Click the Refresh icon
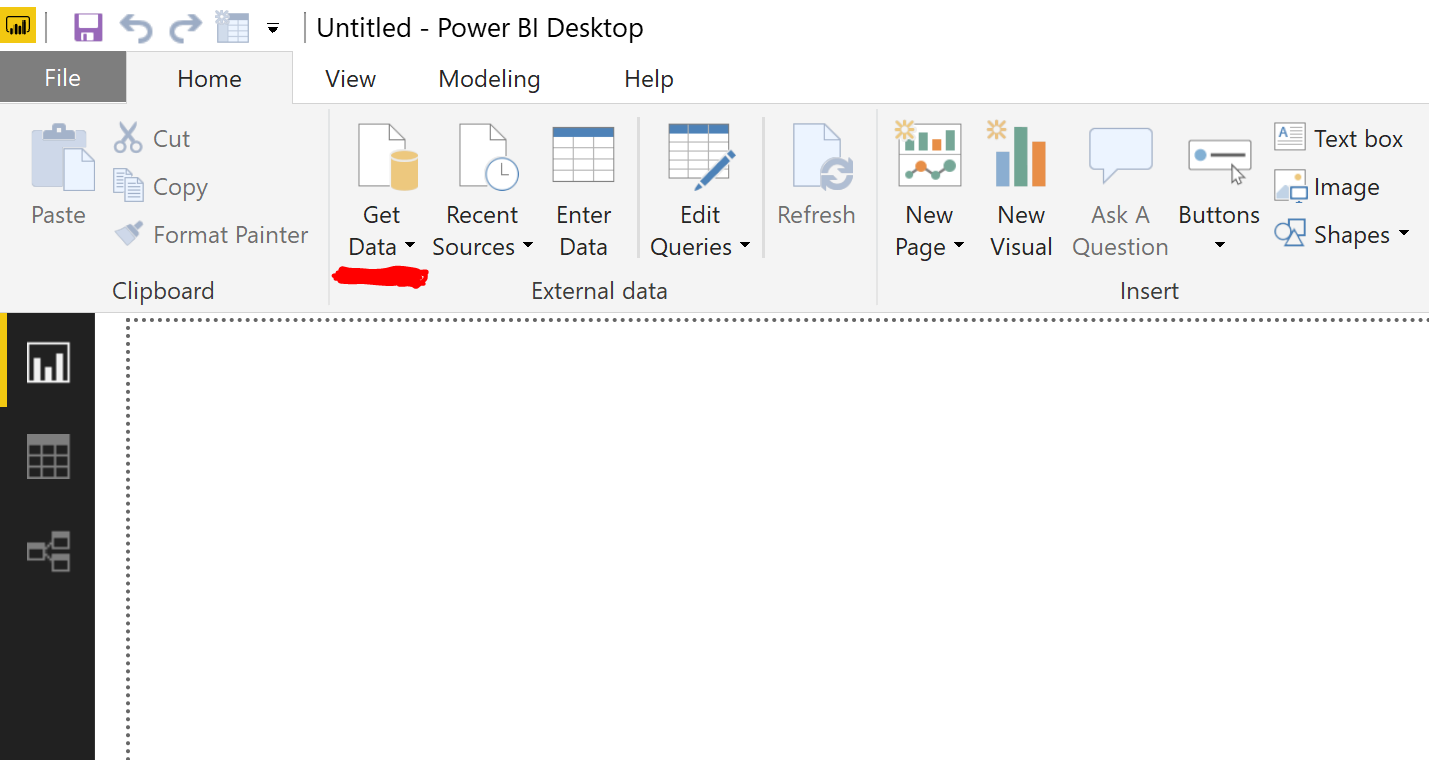Screen dimensions: 1429x760 tap(823, 157)
